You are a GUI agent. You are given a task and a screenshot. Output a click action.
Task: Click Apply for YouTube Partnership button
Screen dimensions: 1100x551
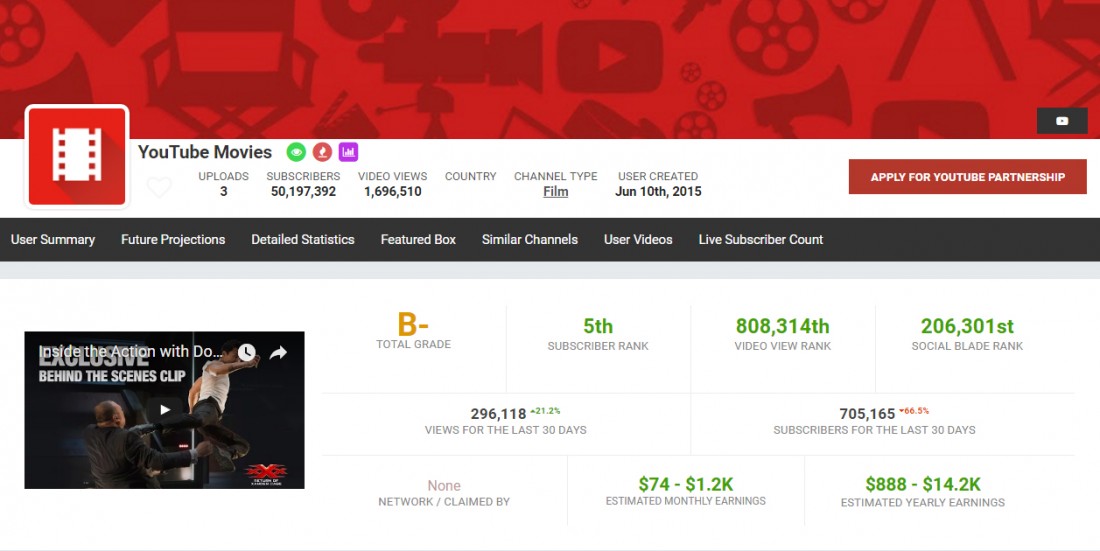[967, 177]
